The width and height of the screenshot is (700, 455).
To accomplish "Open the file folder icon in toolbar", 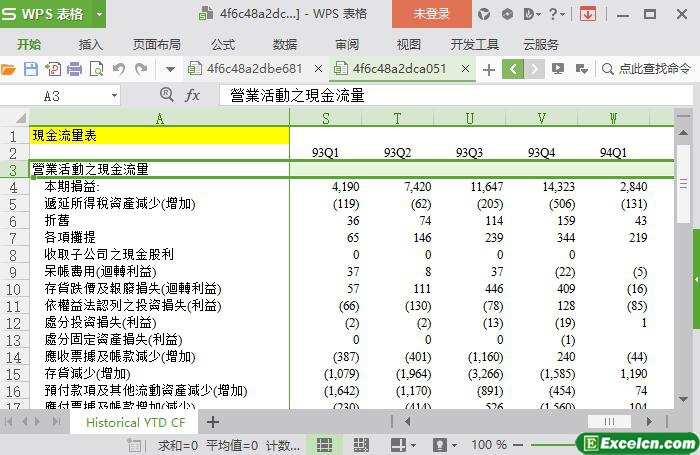I will pos(8,69).
